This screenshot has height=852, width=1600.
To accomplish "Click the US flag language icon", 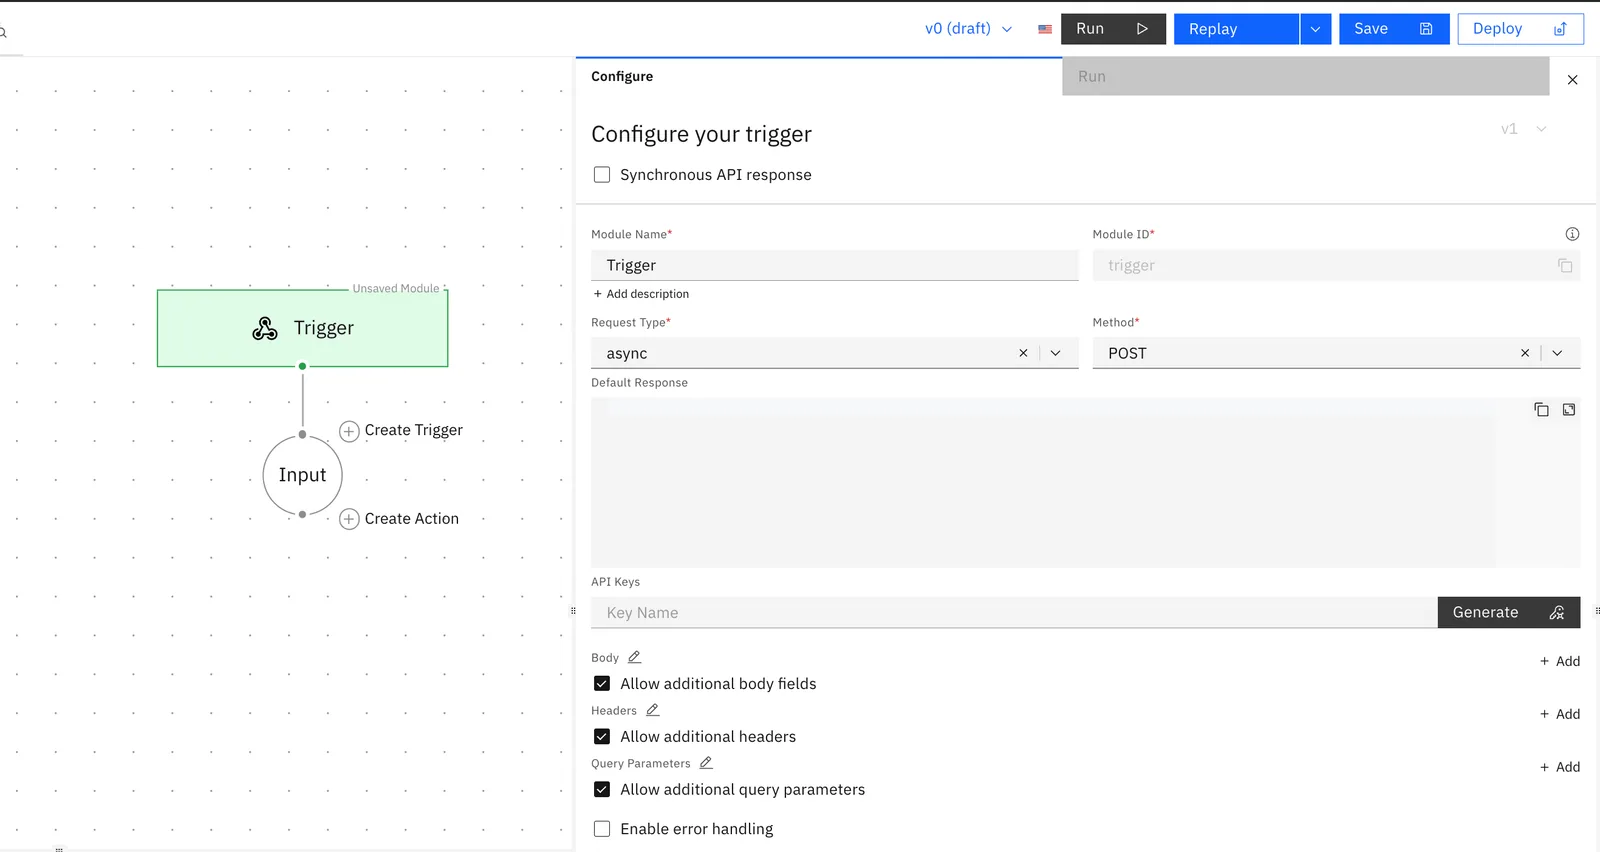I will (x=1045, y=29).
